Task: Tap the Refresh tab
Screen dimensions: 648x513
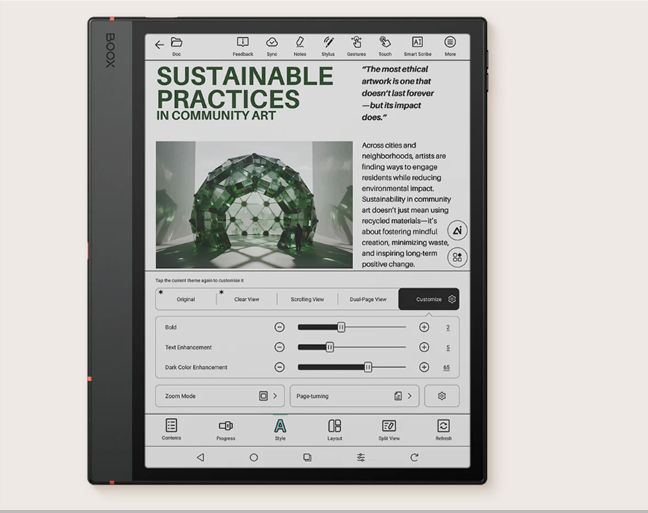Action: point(443,429)
